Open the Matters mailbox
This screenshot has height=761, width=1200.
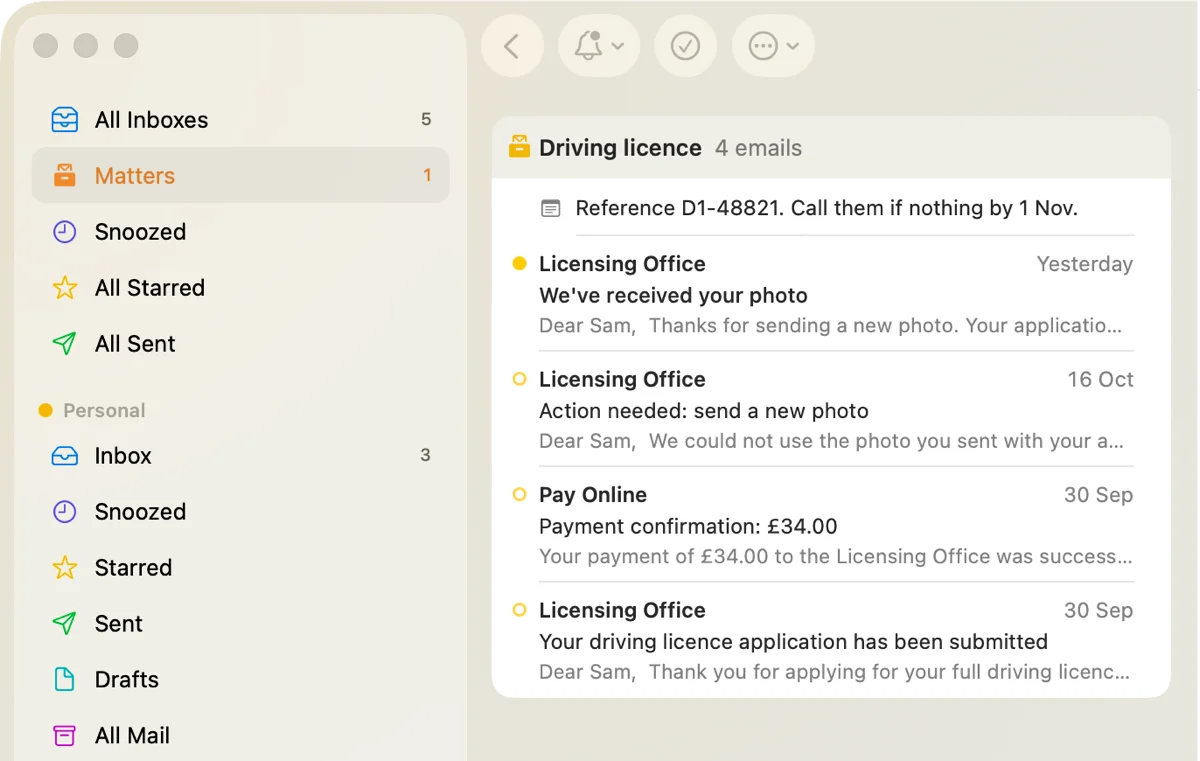[x=241, y=176]
